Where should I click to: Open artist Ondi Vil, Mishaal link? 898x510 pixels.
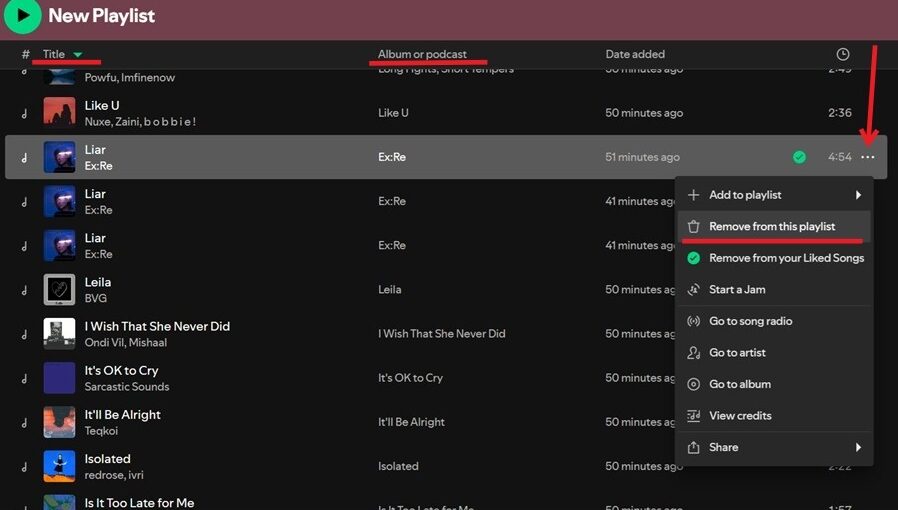(126, 342)
